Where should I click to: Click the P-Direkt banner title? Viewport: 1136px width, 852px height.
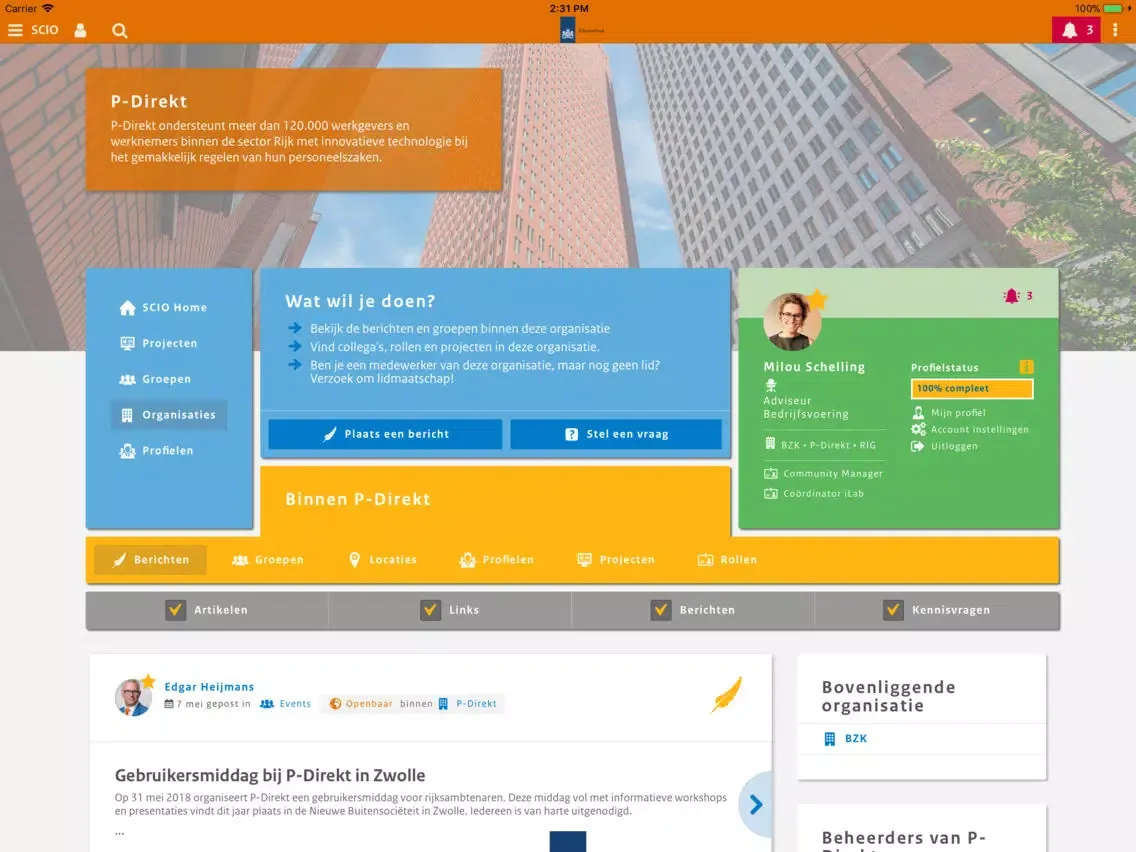coord(149,101)
